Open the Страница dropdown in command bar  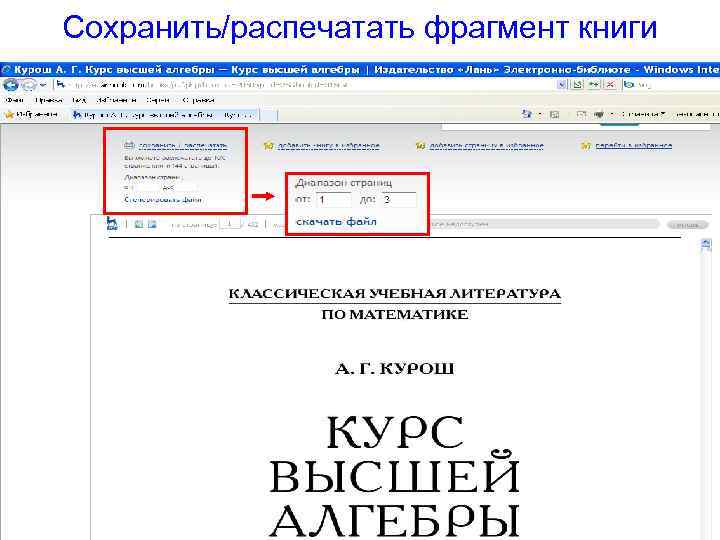pyautogui.click(x=643, y=114)
